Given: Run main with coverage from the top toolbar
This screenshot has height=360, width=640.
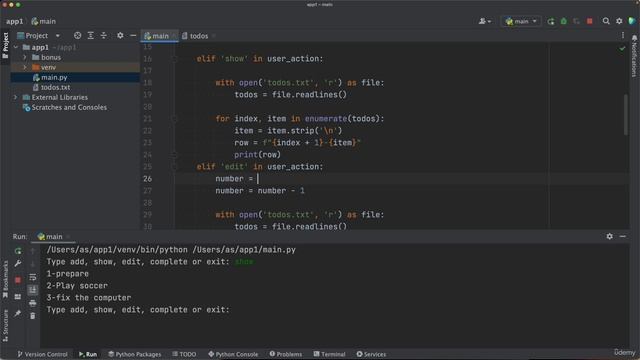Looking at the screenshot, I should (x=576, y=21).
